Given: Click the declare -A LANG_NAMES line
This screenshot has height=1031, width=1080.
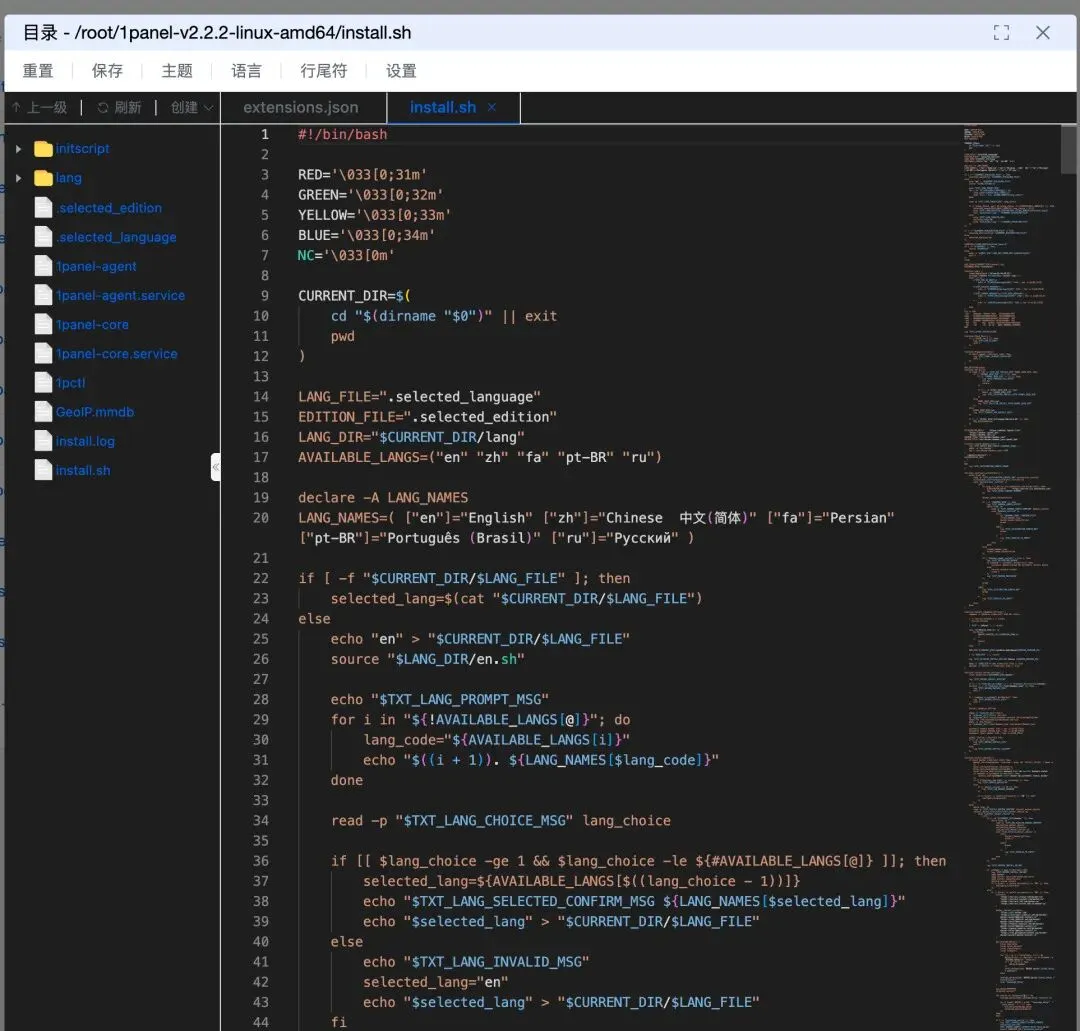Looking at the screenshot, I should pyautogui.click(x=383, y=497).
